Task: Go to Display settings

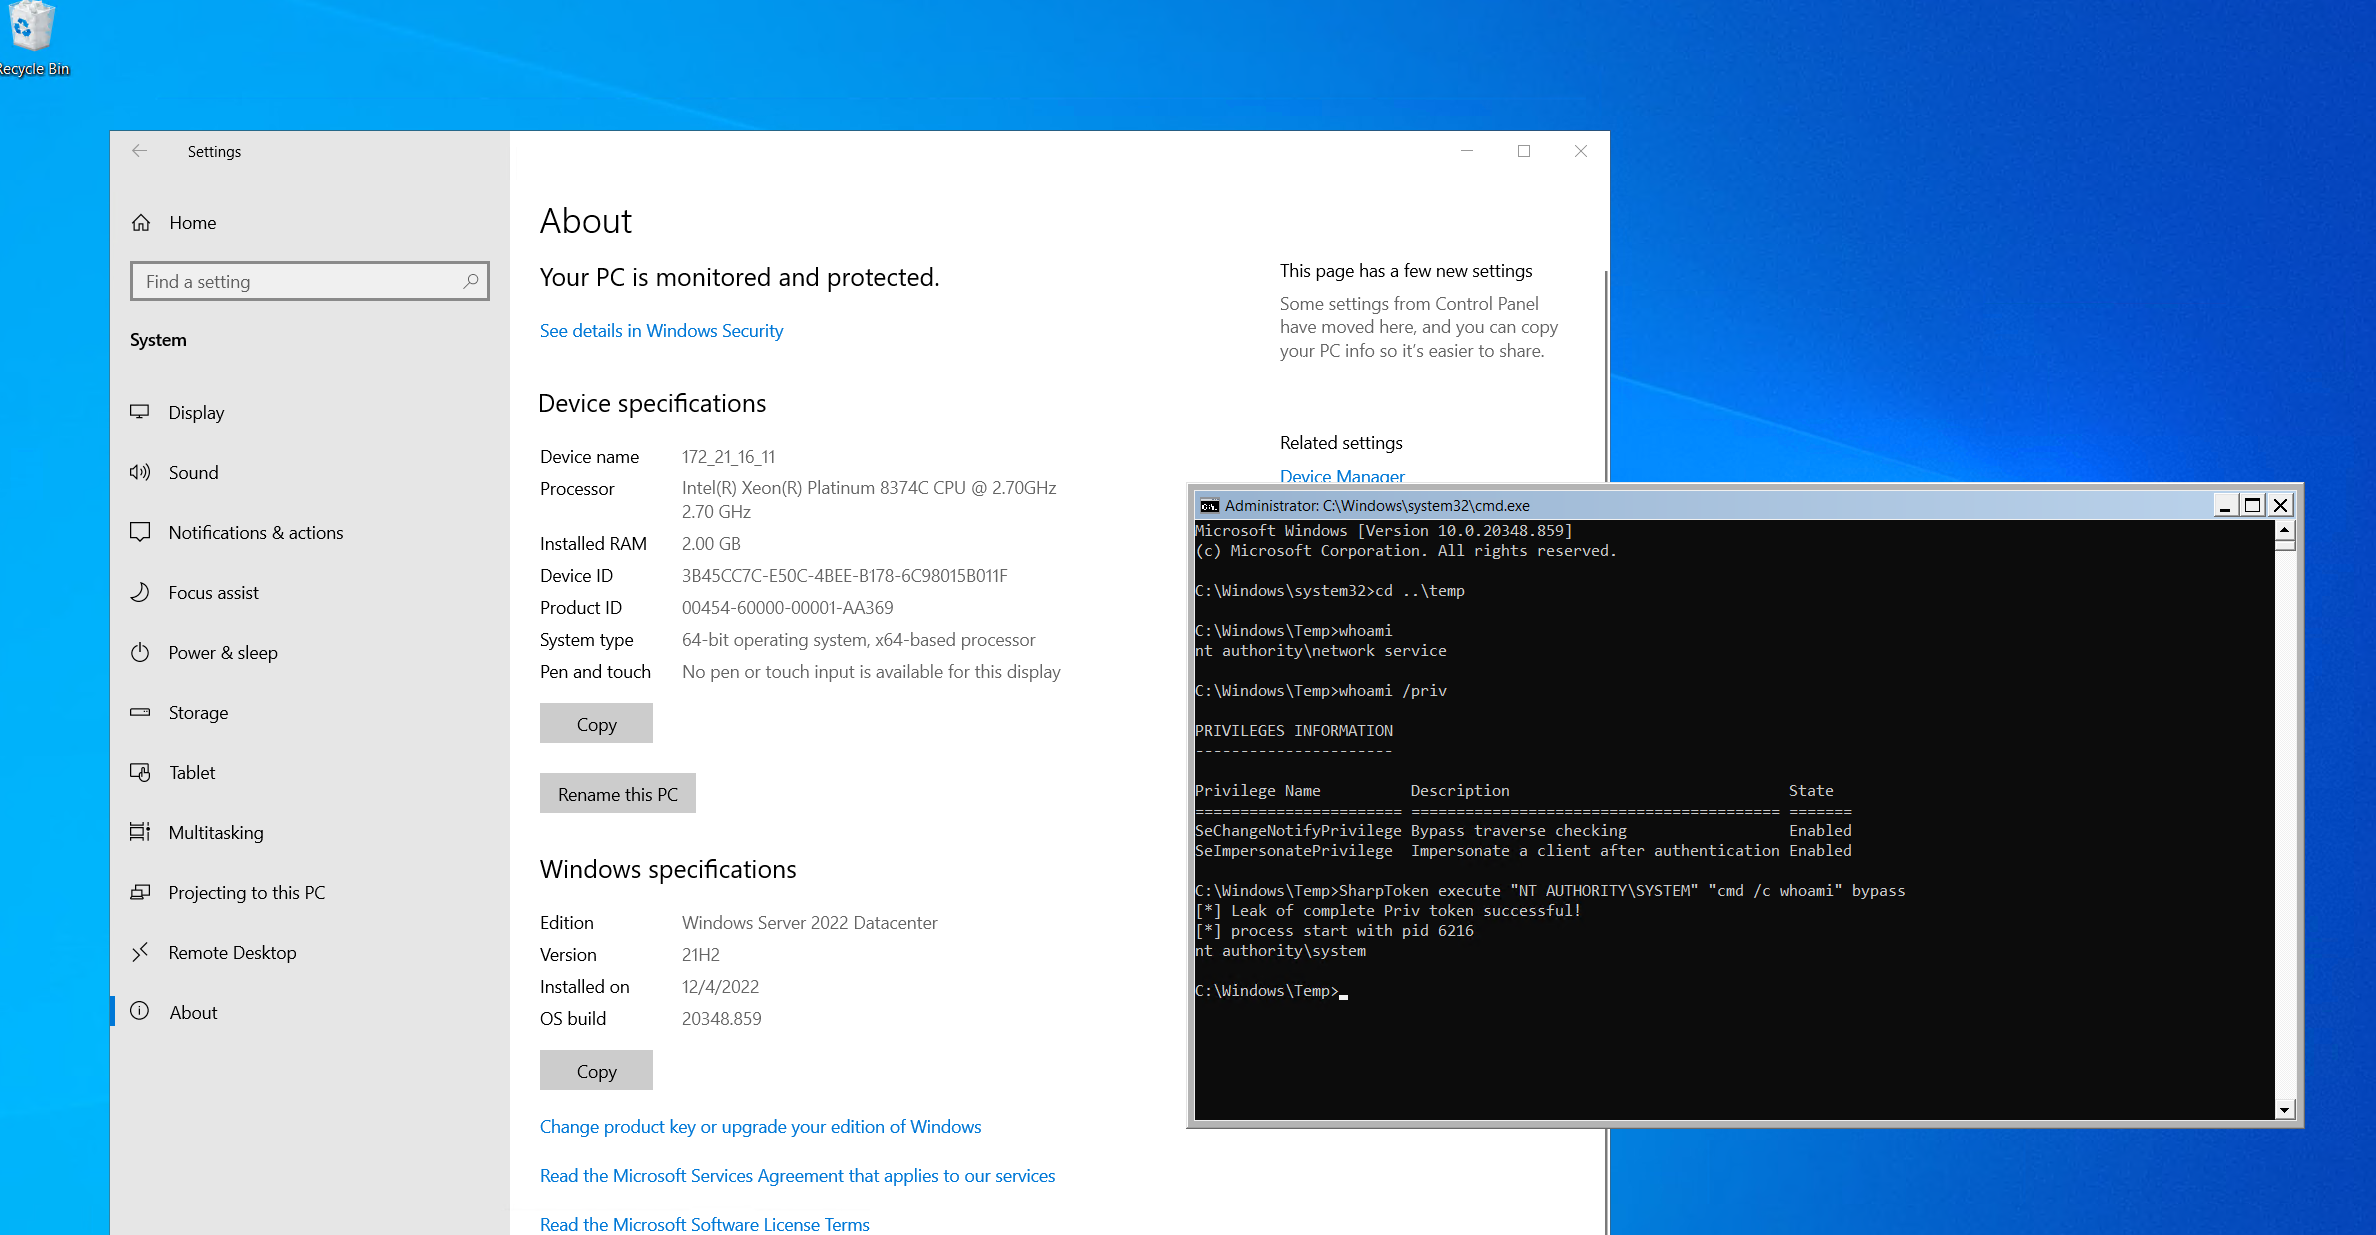Action: coord(310,412)
